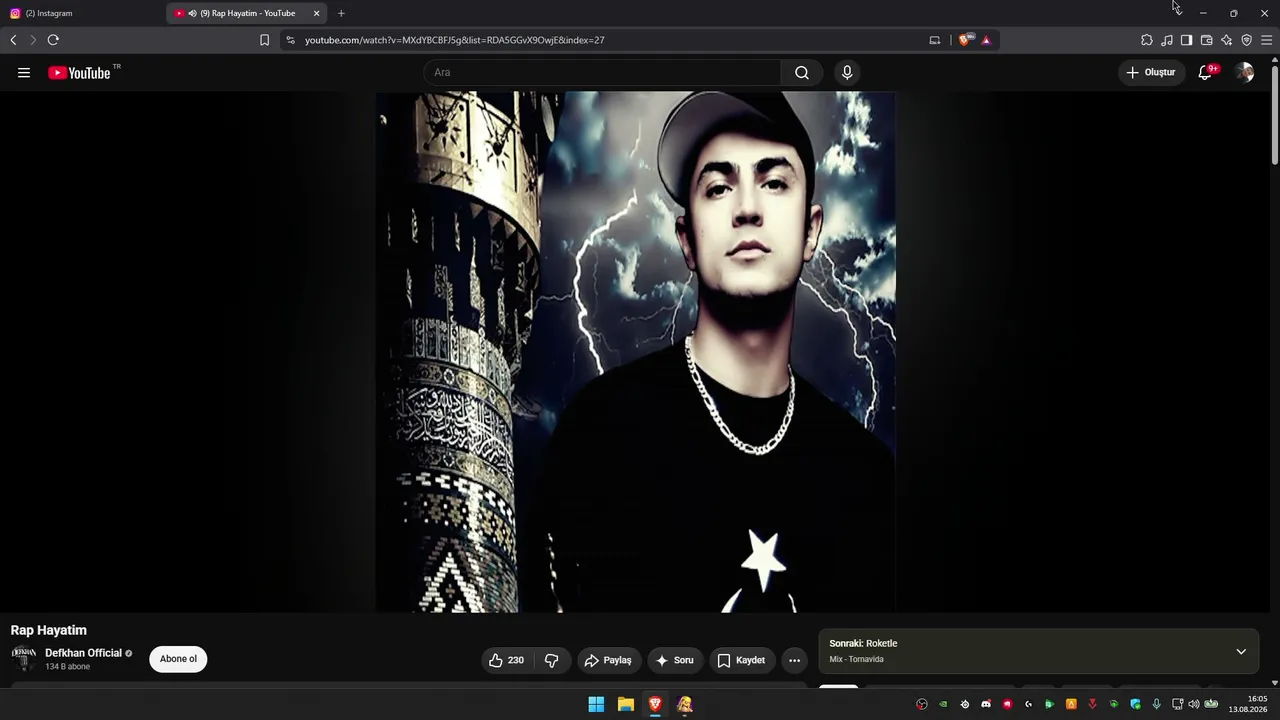Open Leo AI sparkle icon
The width and height of the screenshot is (1280, 720).
(x=1226, y=40)
